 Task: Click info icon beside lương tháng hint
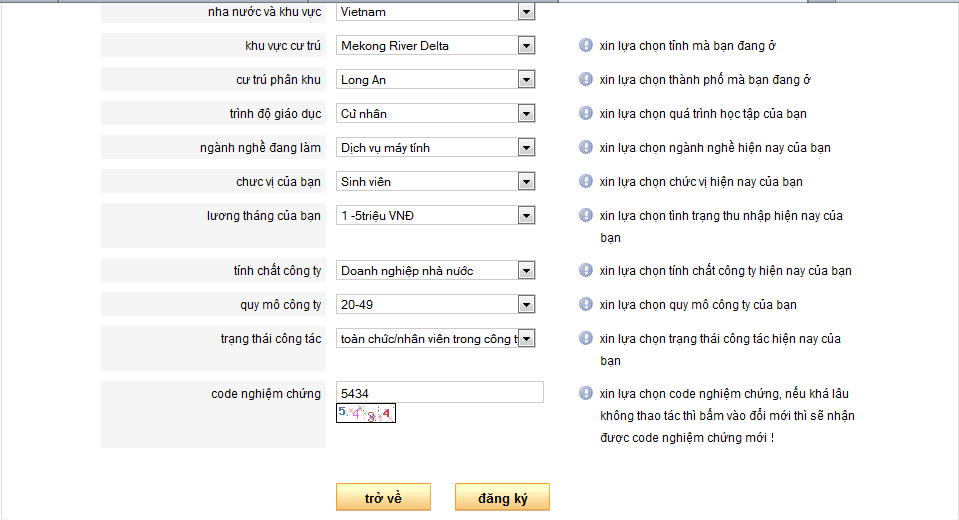(586, 215)
